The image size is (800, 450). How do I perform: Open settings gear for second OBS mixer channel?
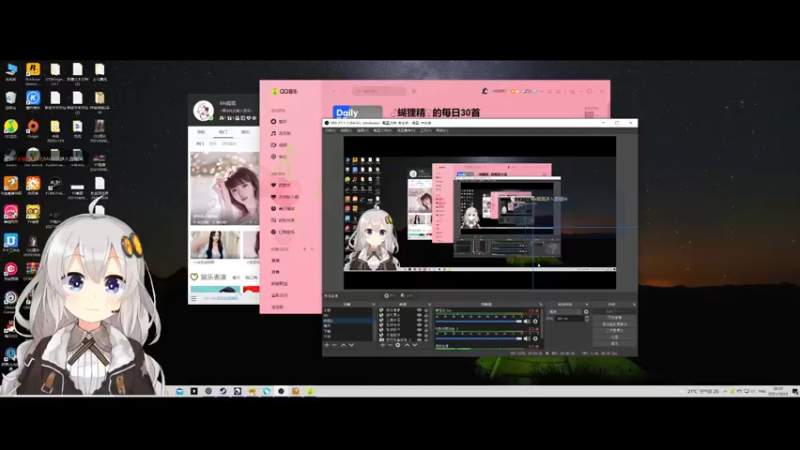click(535, 339)
